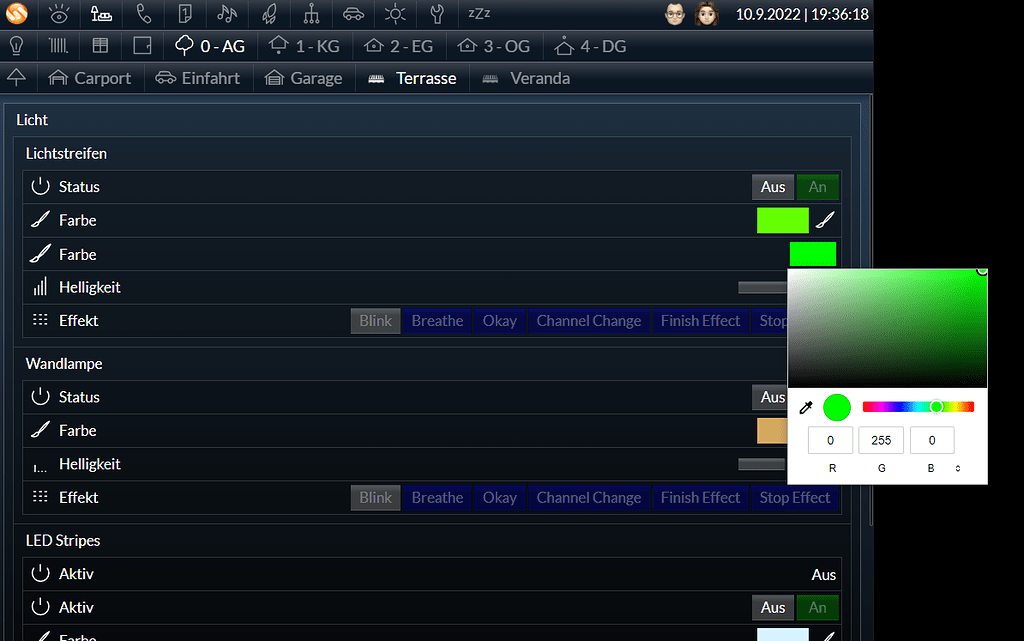The height and width of the screenshot is (641, 1024).
Task: Open the Einfahrt room tab
Action: pos(198,78)
